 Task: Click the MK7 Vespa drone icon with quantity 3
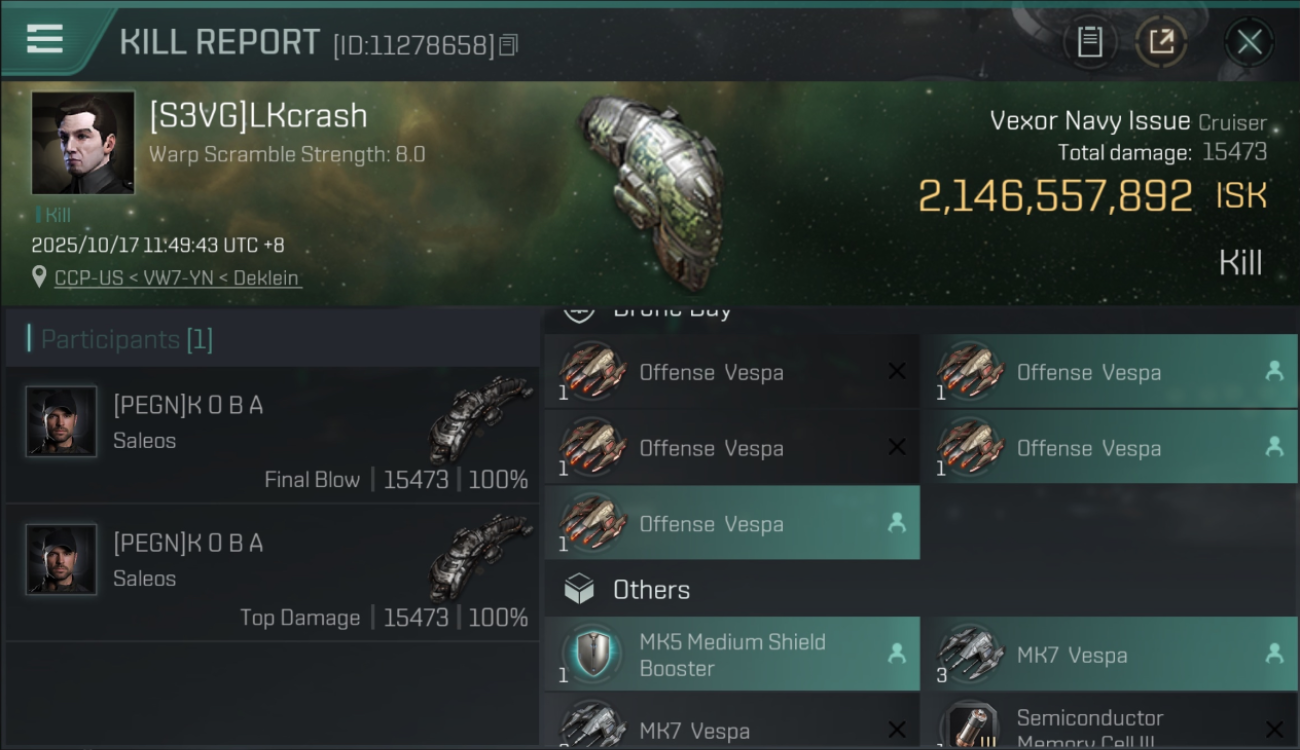(970, 654)
